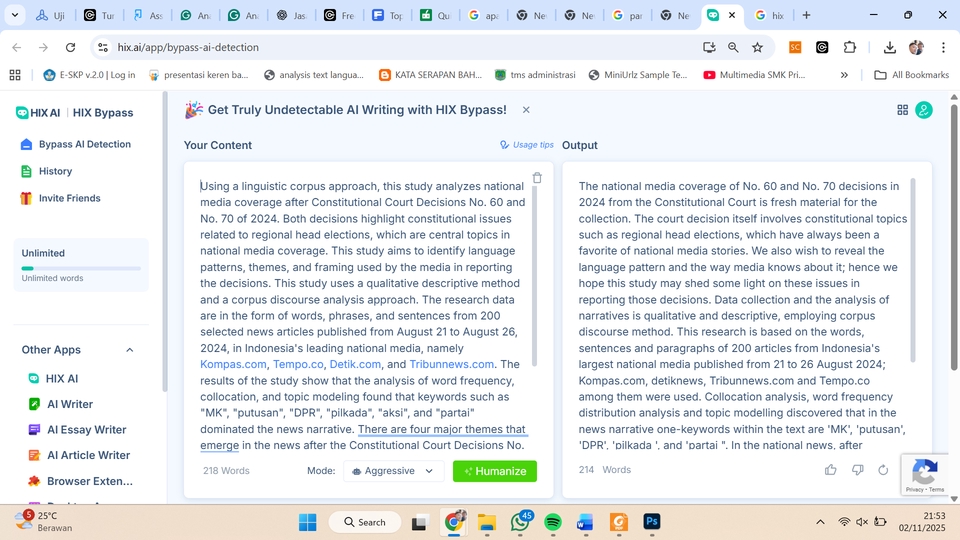
Task: Expand the hidden bookmarks chevron
Action: click(844, 75)
